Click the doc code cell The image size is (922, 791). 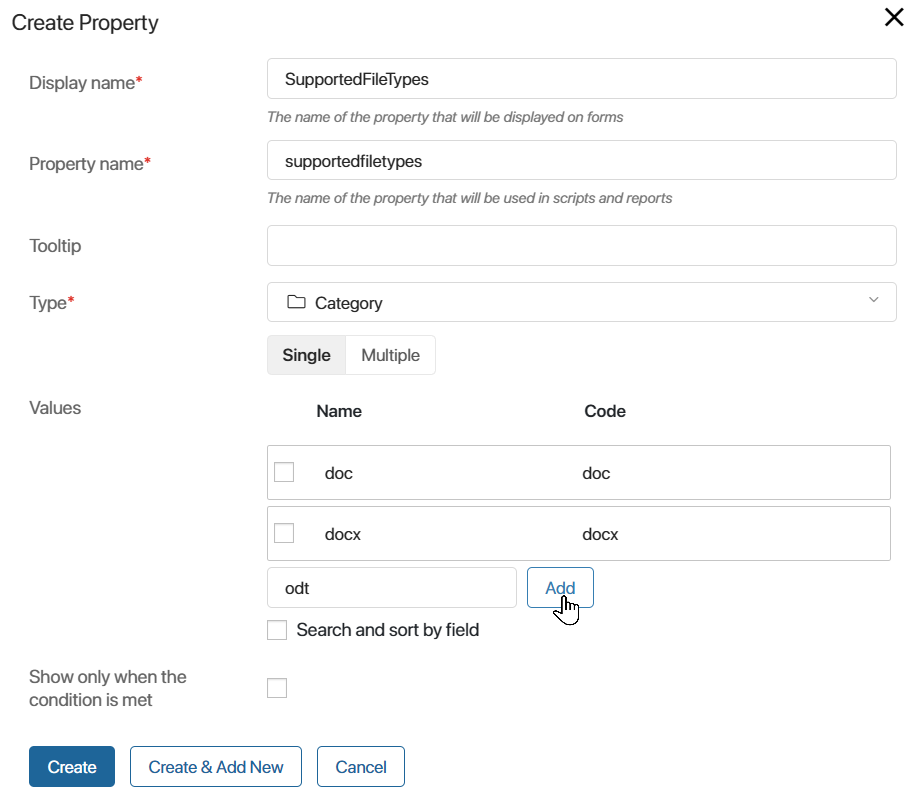596,473
